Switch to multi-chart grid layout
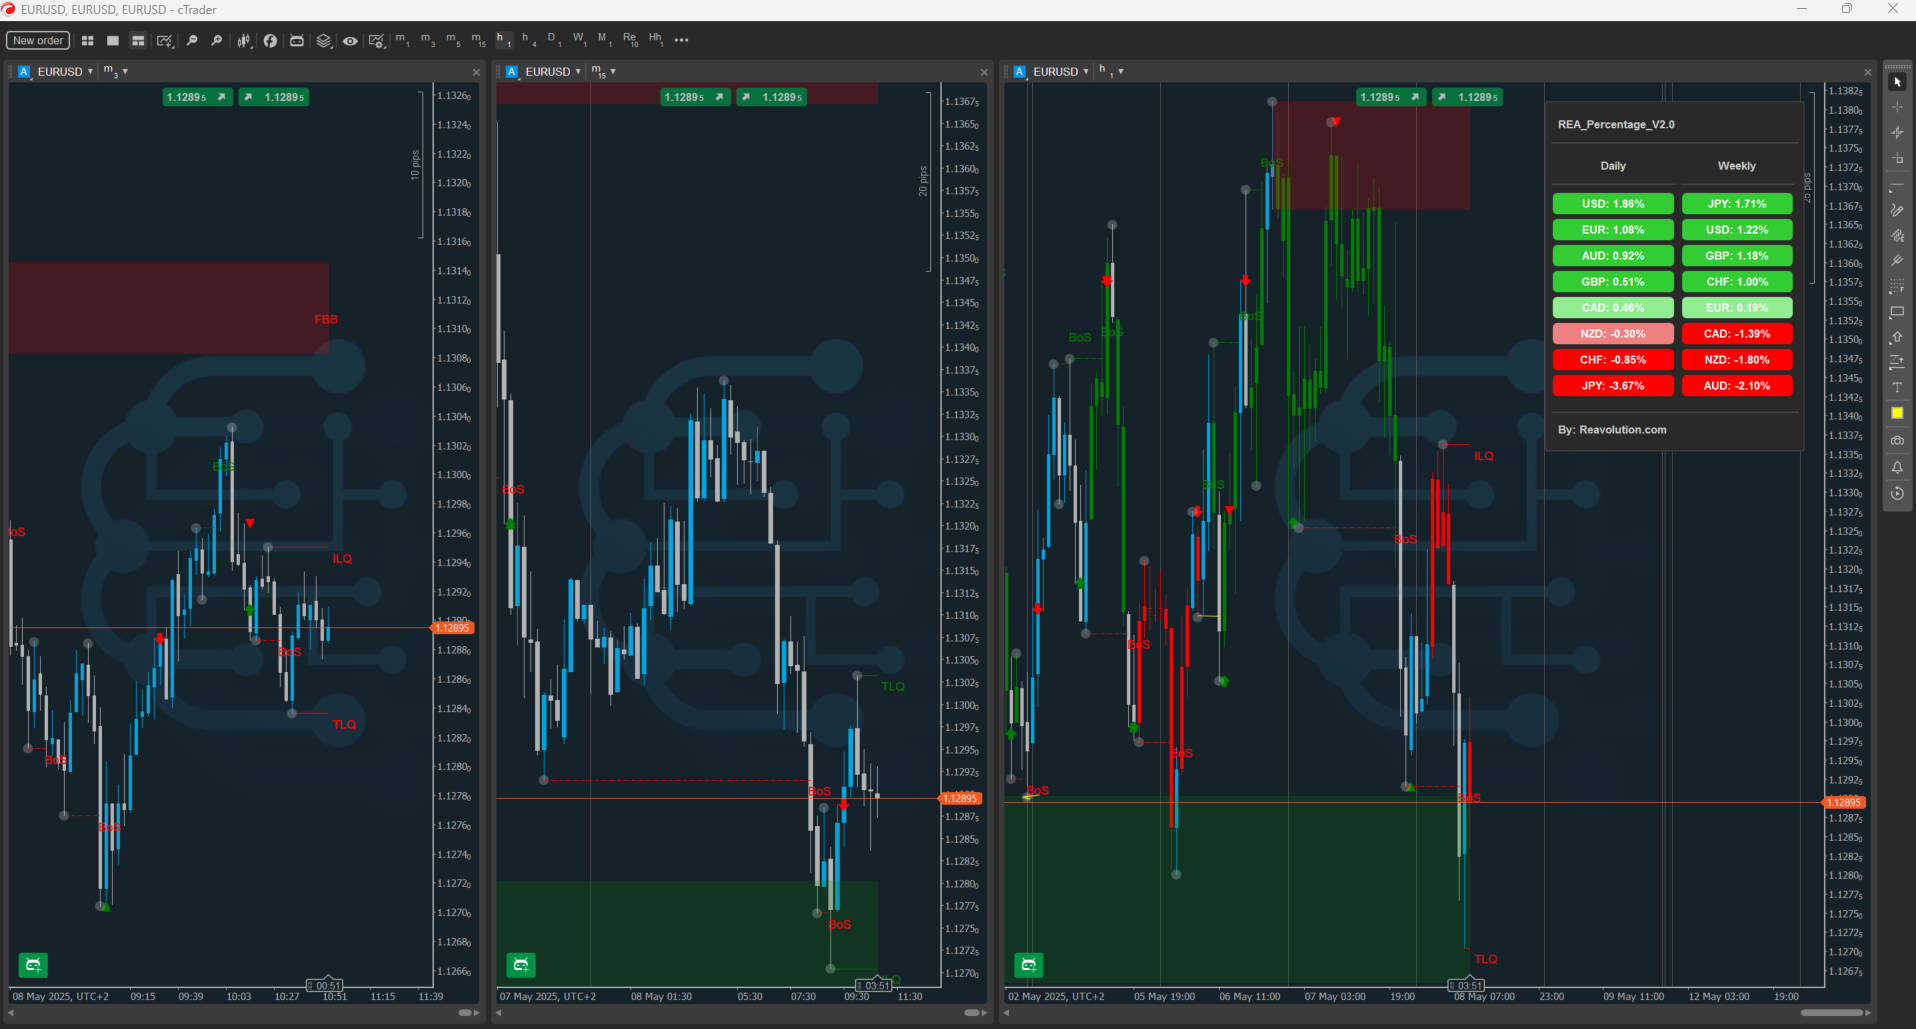This screenshot has width=1916, height=1029. click(x=88, y=41)
